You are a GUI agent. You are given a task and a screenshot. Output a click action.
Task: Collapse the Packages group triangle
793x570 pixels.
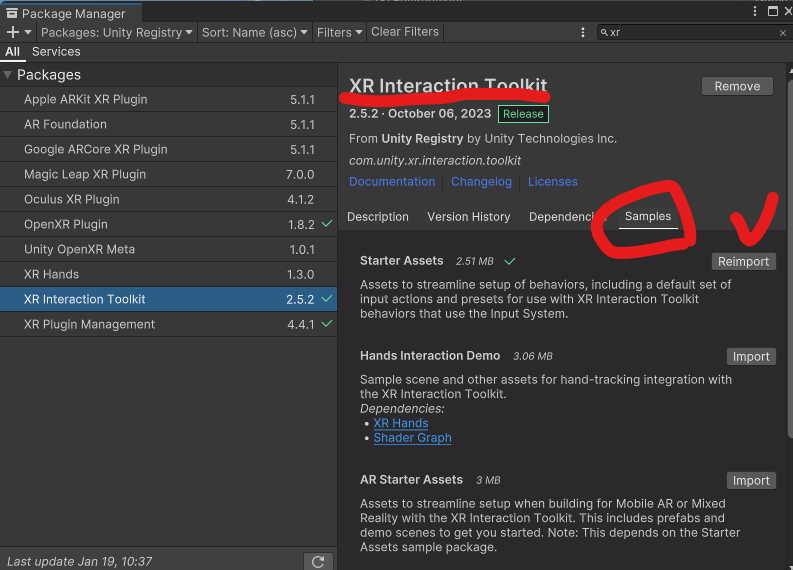8,75
